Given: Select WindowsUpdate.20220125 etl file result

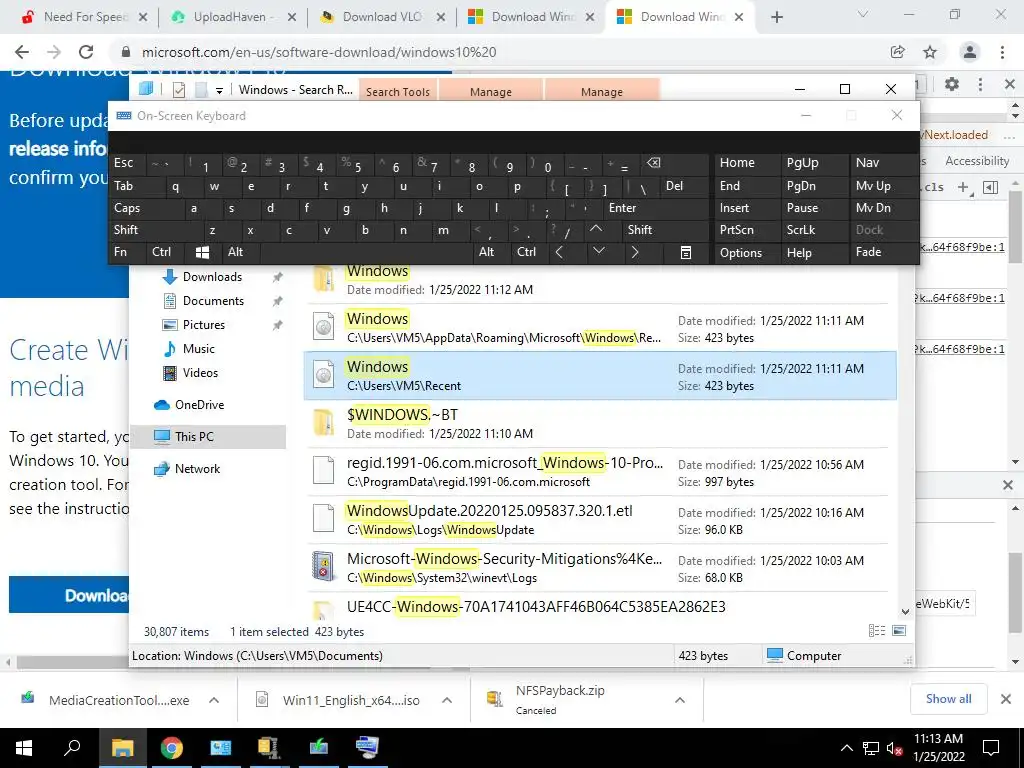Looking at the screenshot, I should (x=600, y=520).
